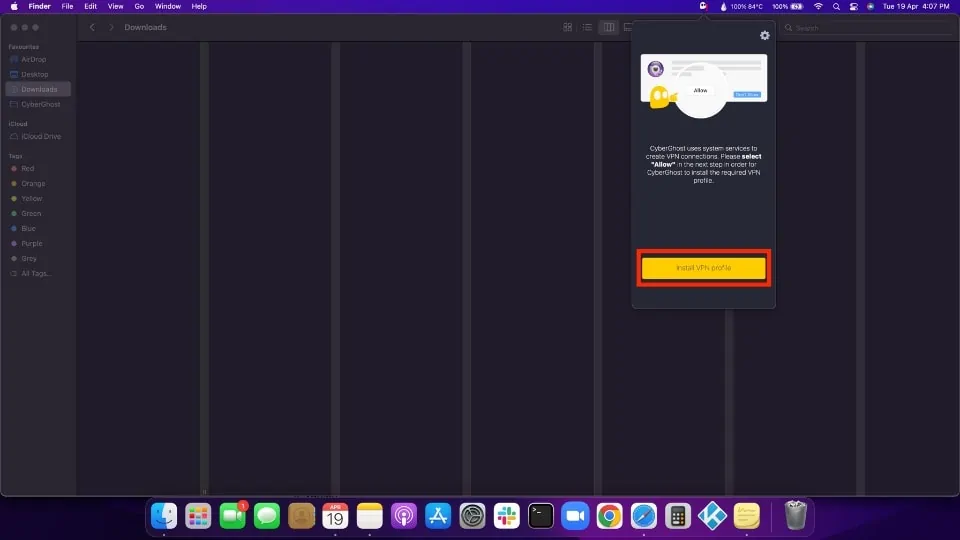Show All Tags in sidebar
The width and height of the screenshot is (960, 540).
coord(38,274)
